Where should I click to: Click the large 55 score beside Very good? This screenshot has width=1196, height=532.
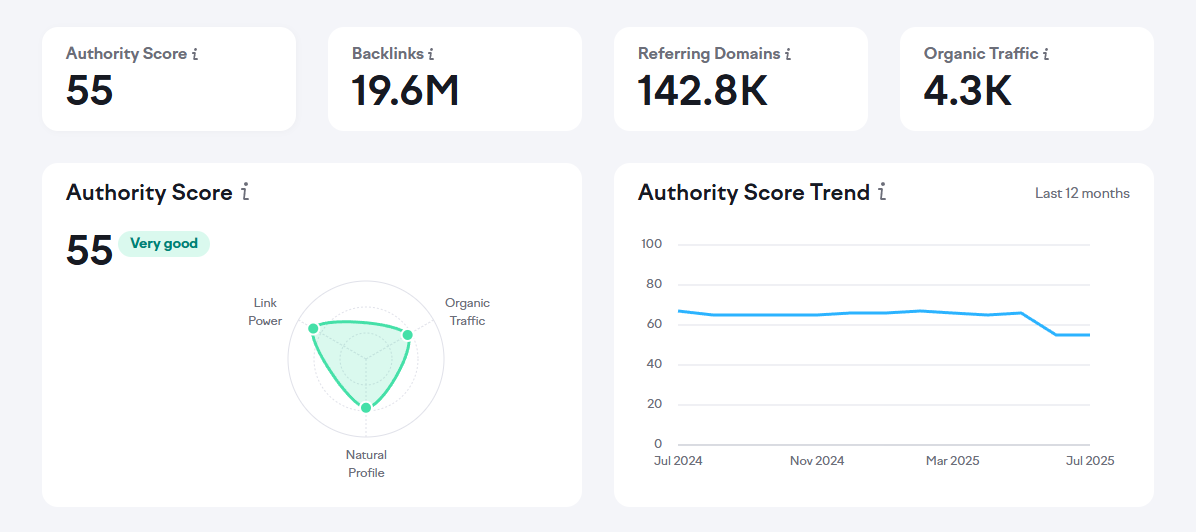pos(89,250)
